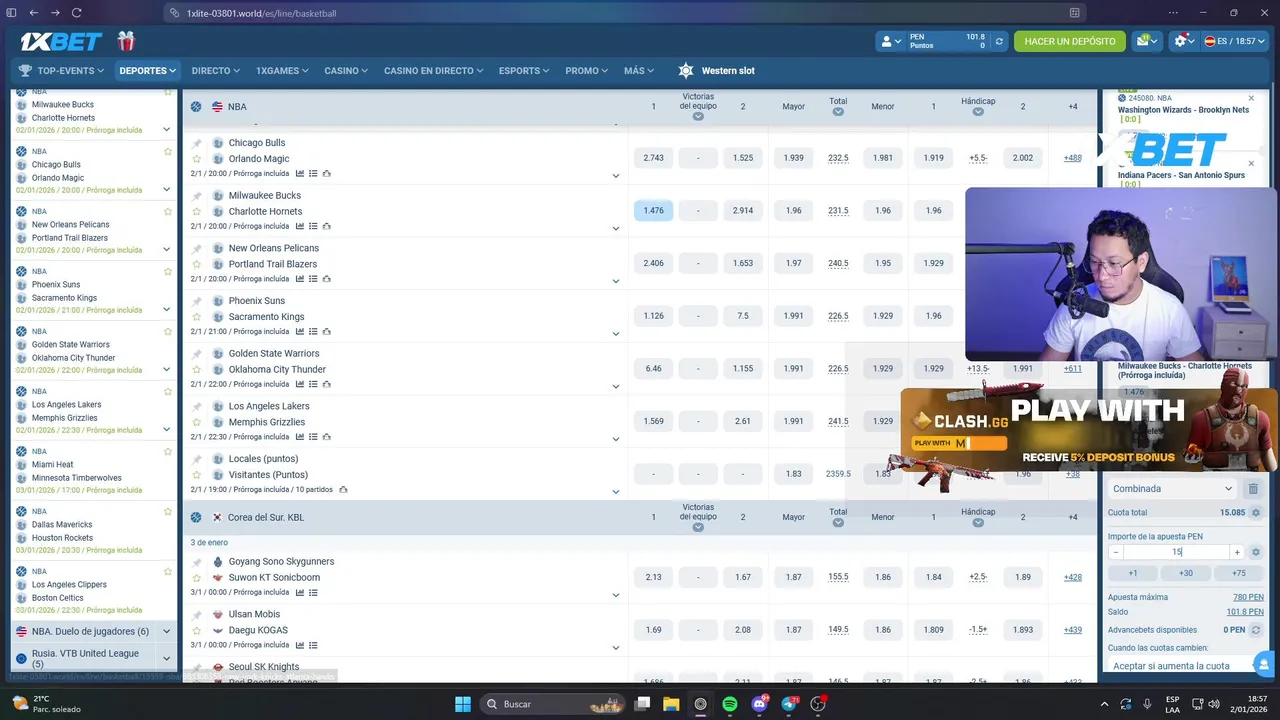Favorite the Lakers–Grizzlies match star
Screen dimensions: 1280x720
point(197,422)
